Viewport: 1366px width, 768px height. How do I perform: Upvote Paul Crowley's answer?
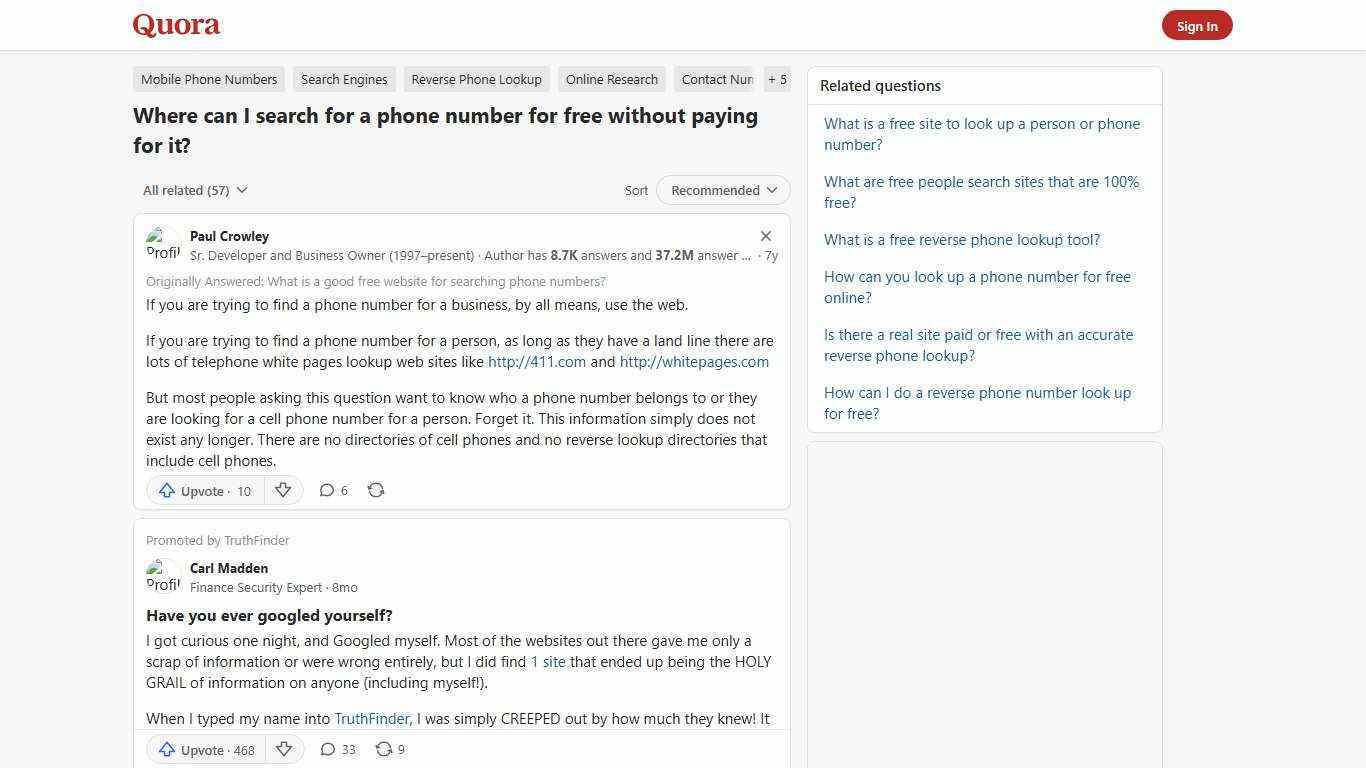pyautogui.click(x=203, y=490)
